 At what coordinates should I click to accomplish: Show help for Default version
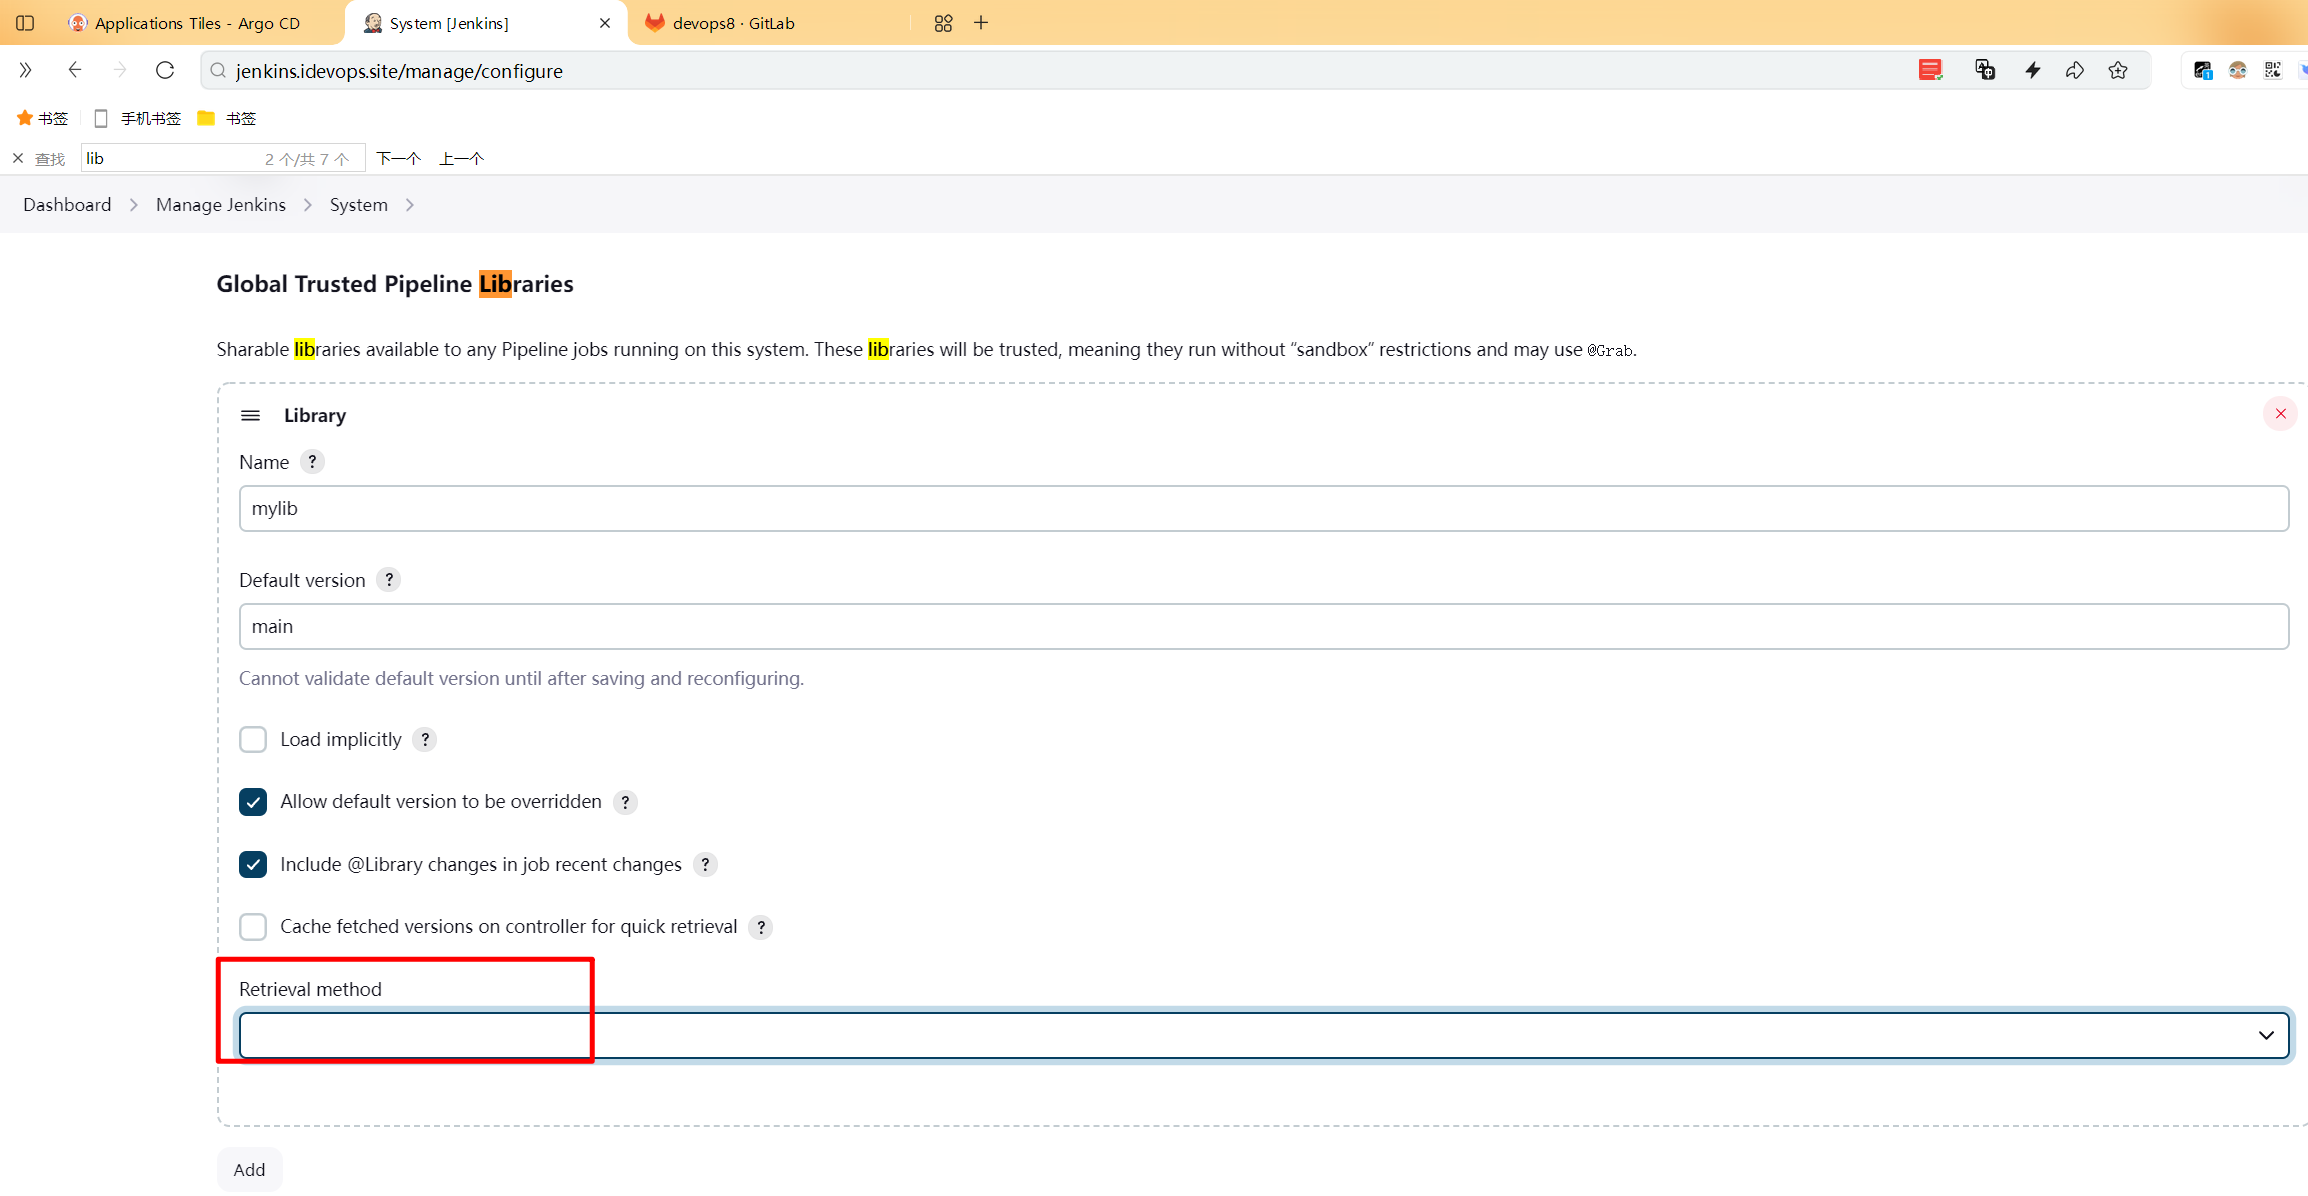click(x=389, y=580)
